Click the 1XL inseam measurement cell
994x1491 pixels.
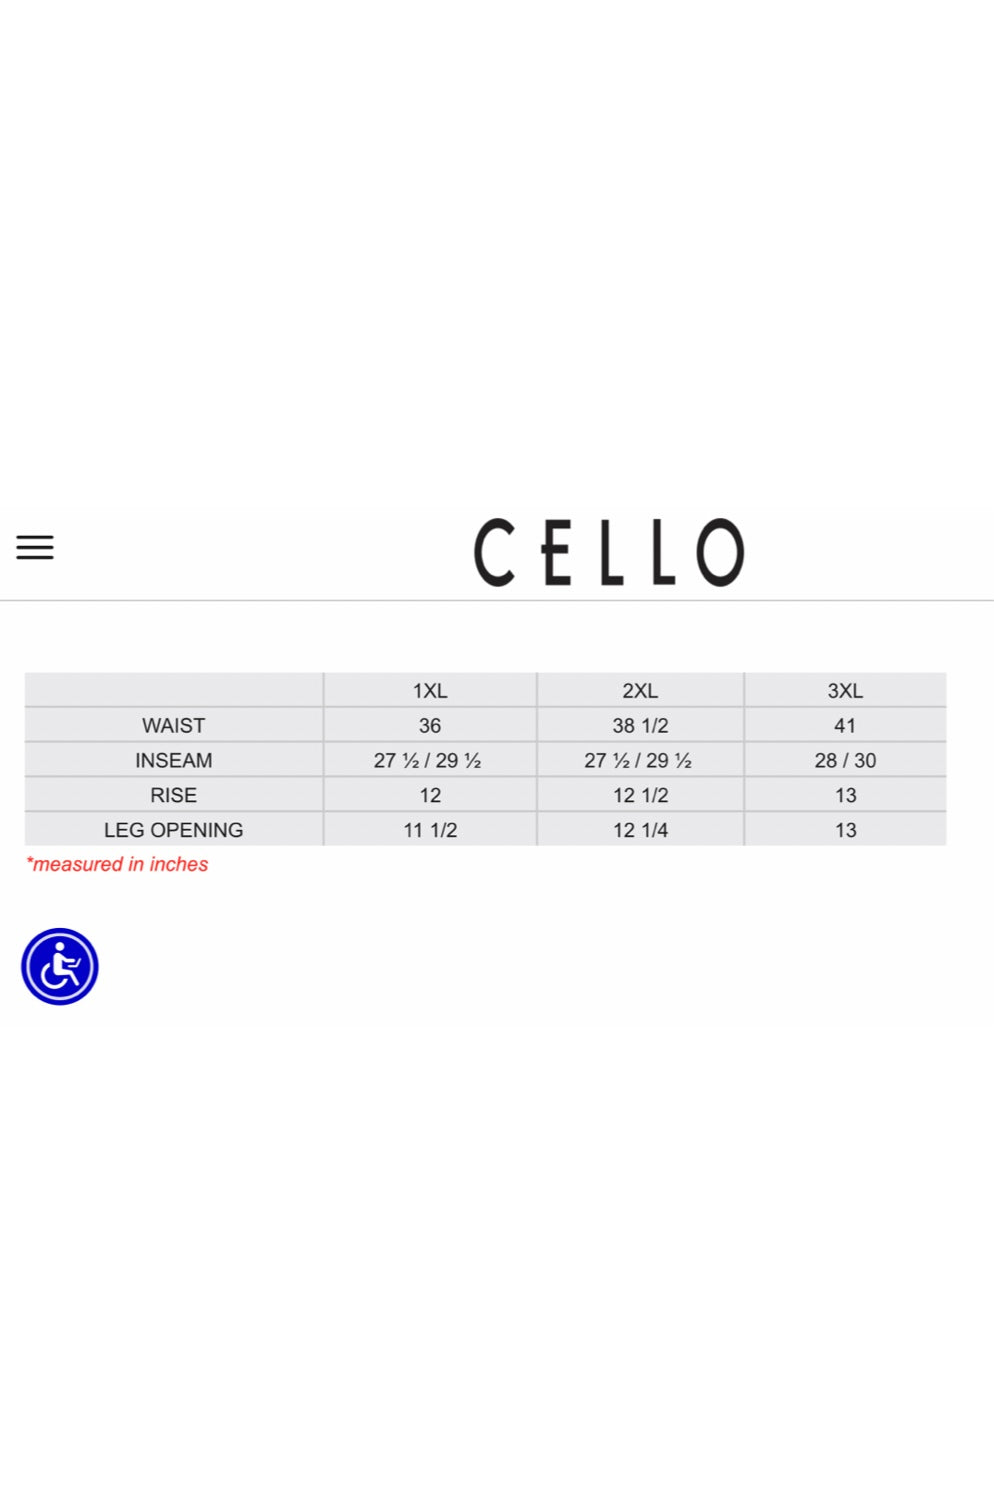pos(428,761)
